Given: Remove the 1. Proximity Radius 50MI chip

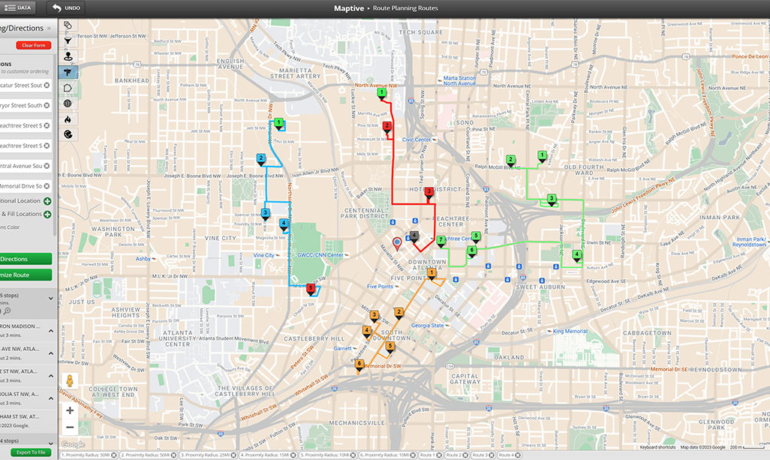Looking at the screenshot, I should 113,456.
